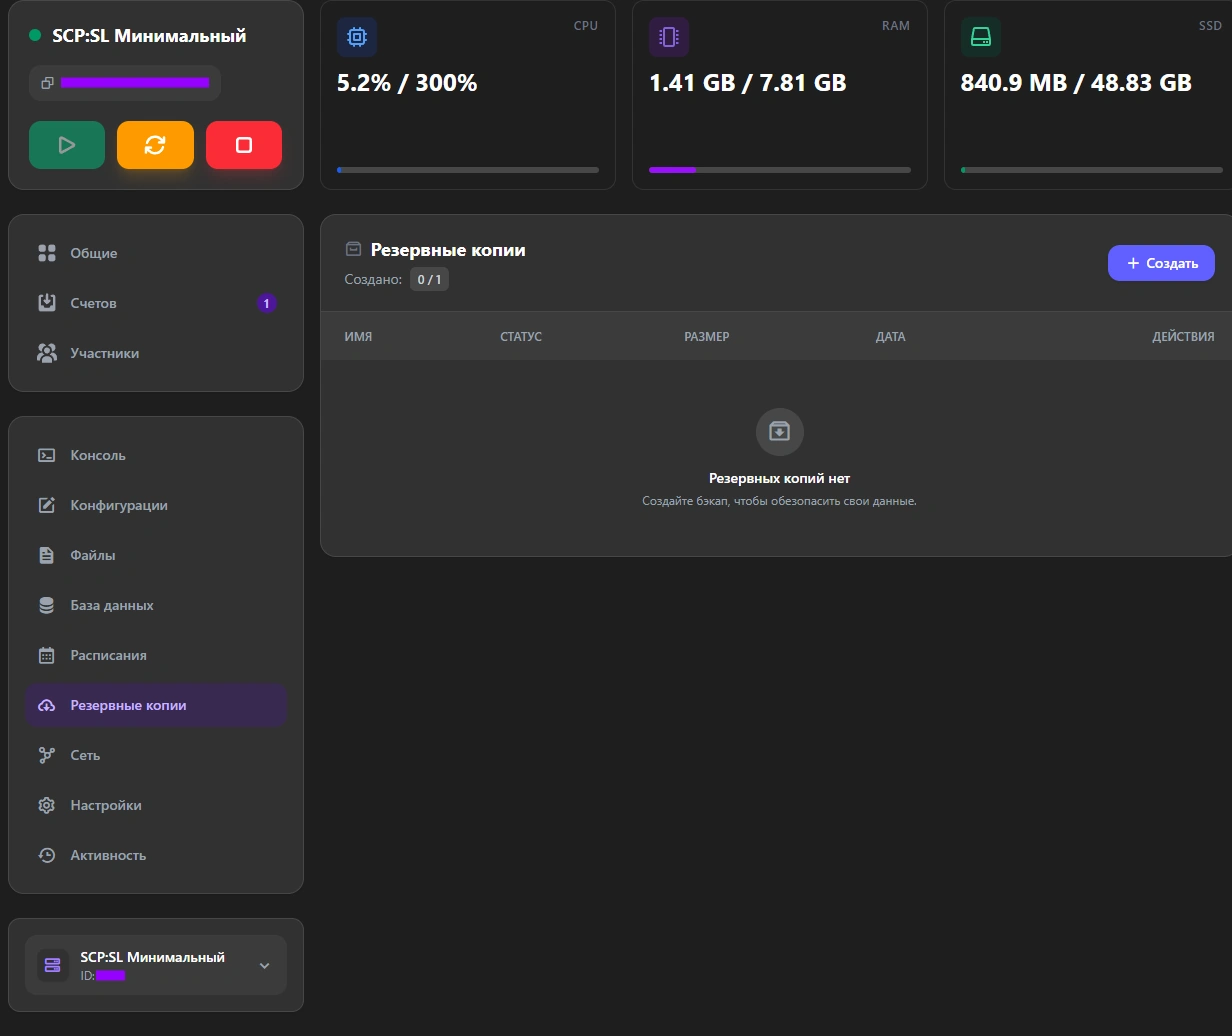Click the 0 / 1 created count badge
The width and height of the screenshot is (1232, 1036).
(x=429, y=280)
